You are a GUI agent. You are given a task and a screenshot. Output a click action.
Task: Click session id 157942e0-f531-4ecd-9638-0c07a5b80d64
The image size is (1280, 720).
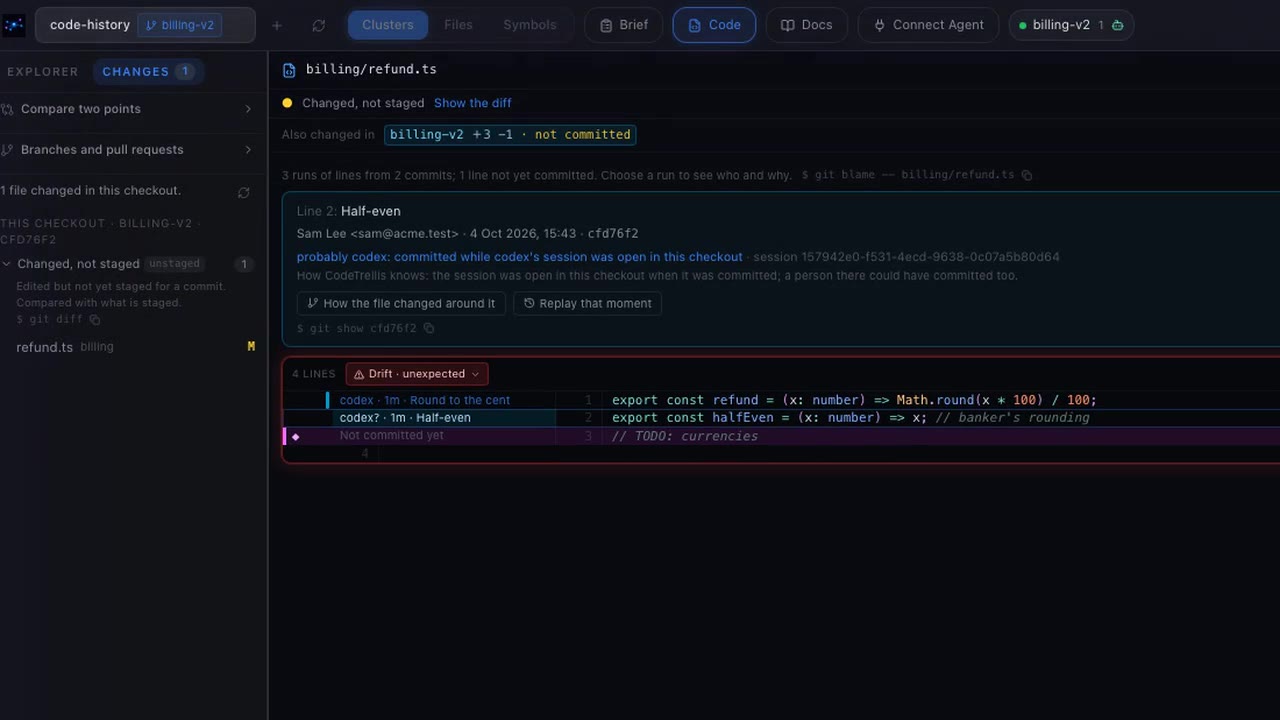pos(906,257)
